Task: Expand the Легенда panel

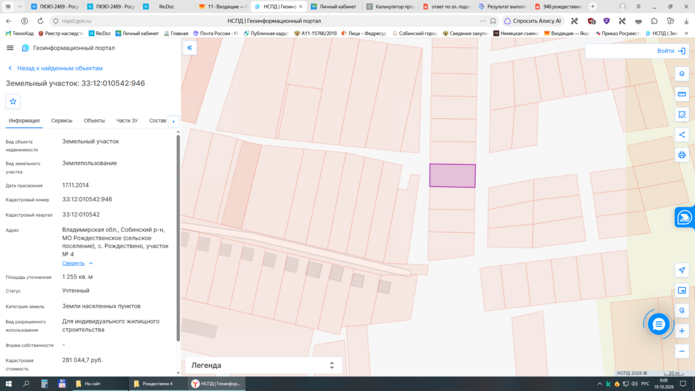Action: (x=263, y=365)
